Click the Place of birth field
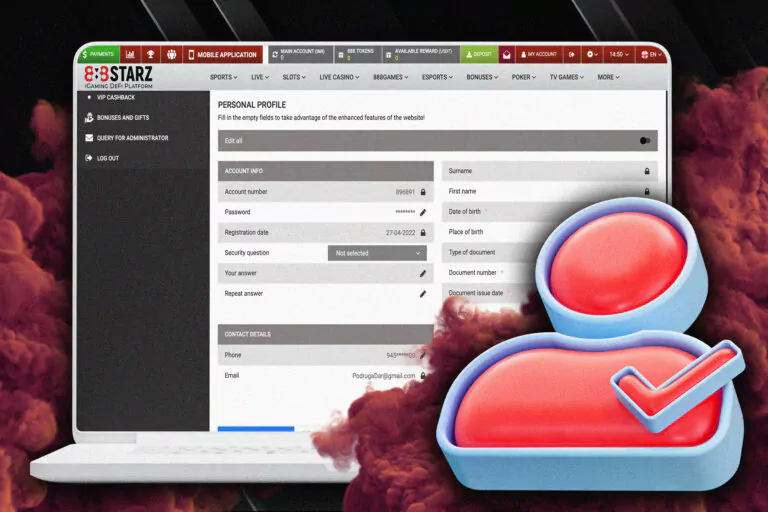The image size is (768, 512). point(495,232)
